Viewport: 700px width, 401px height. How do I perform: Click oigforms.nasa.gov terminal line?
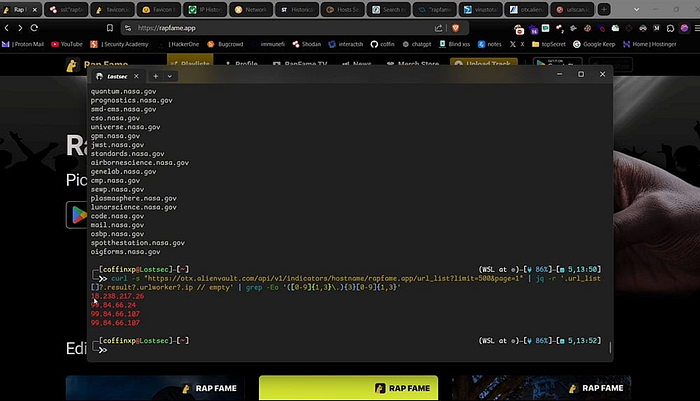(x=125, y=252)
